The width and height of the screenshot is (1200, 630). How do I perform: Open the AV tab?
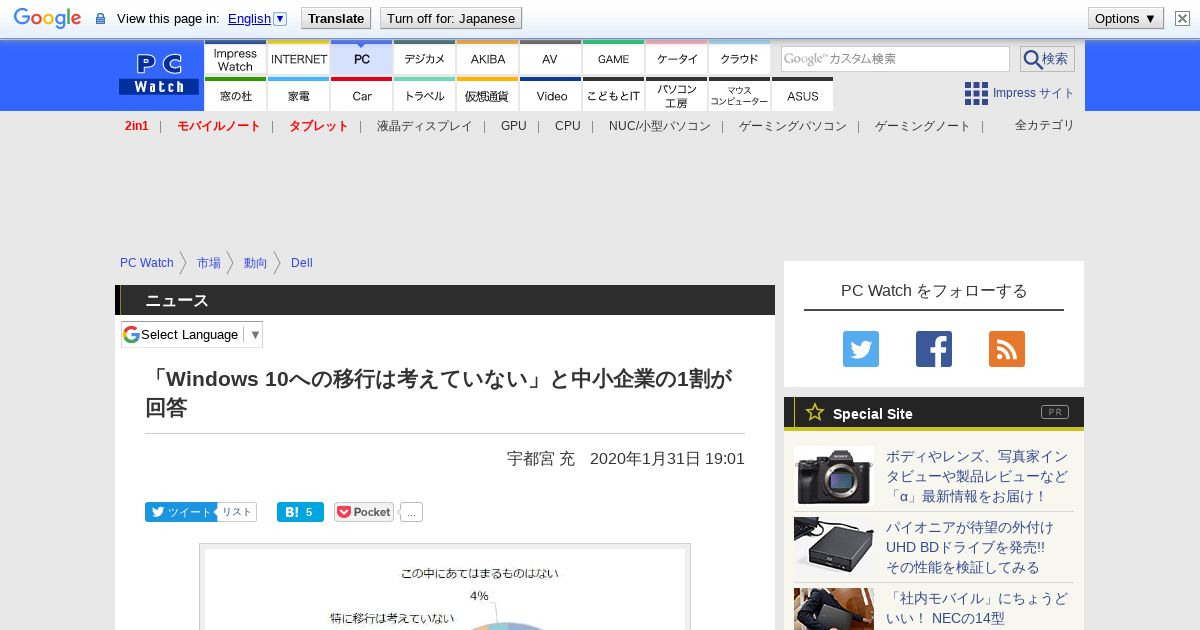[x=551, y=59]
